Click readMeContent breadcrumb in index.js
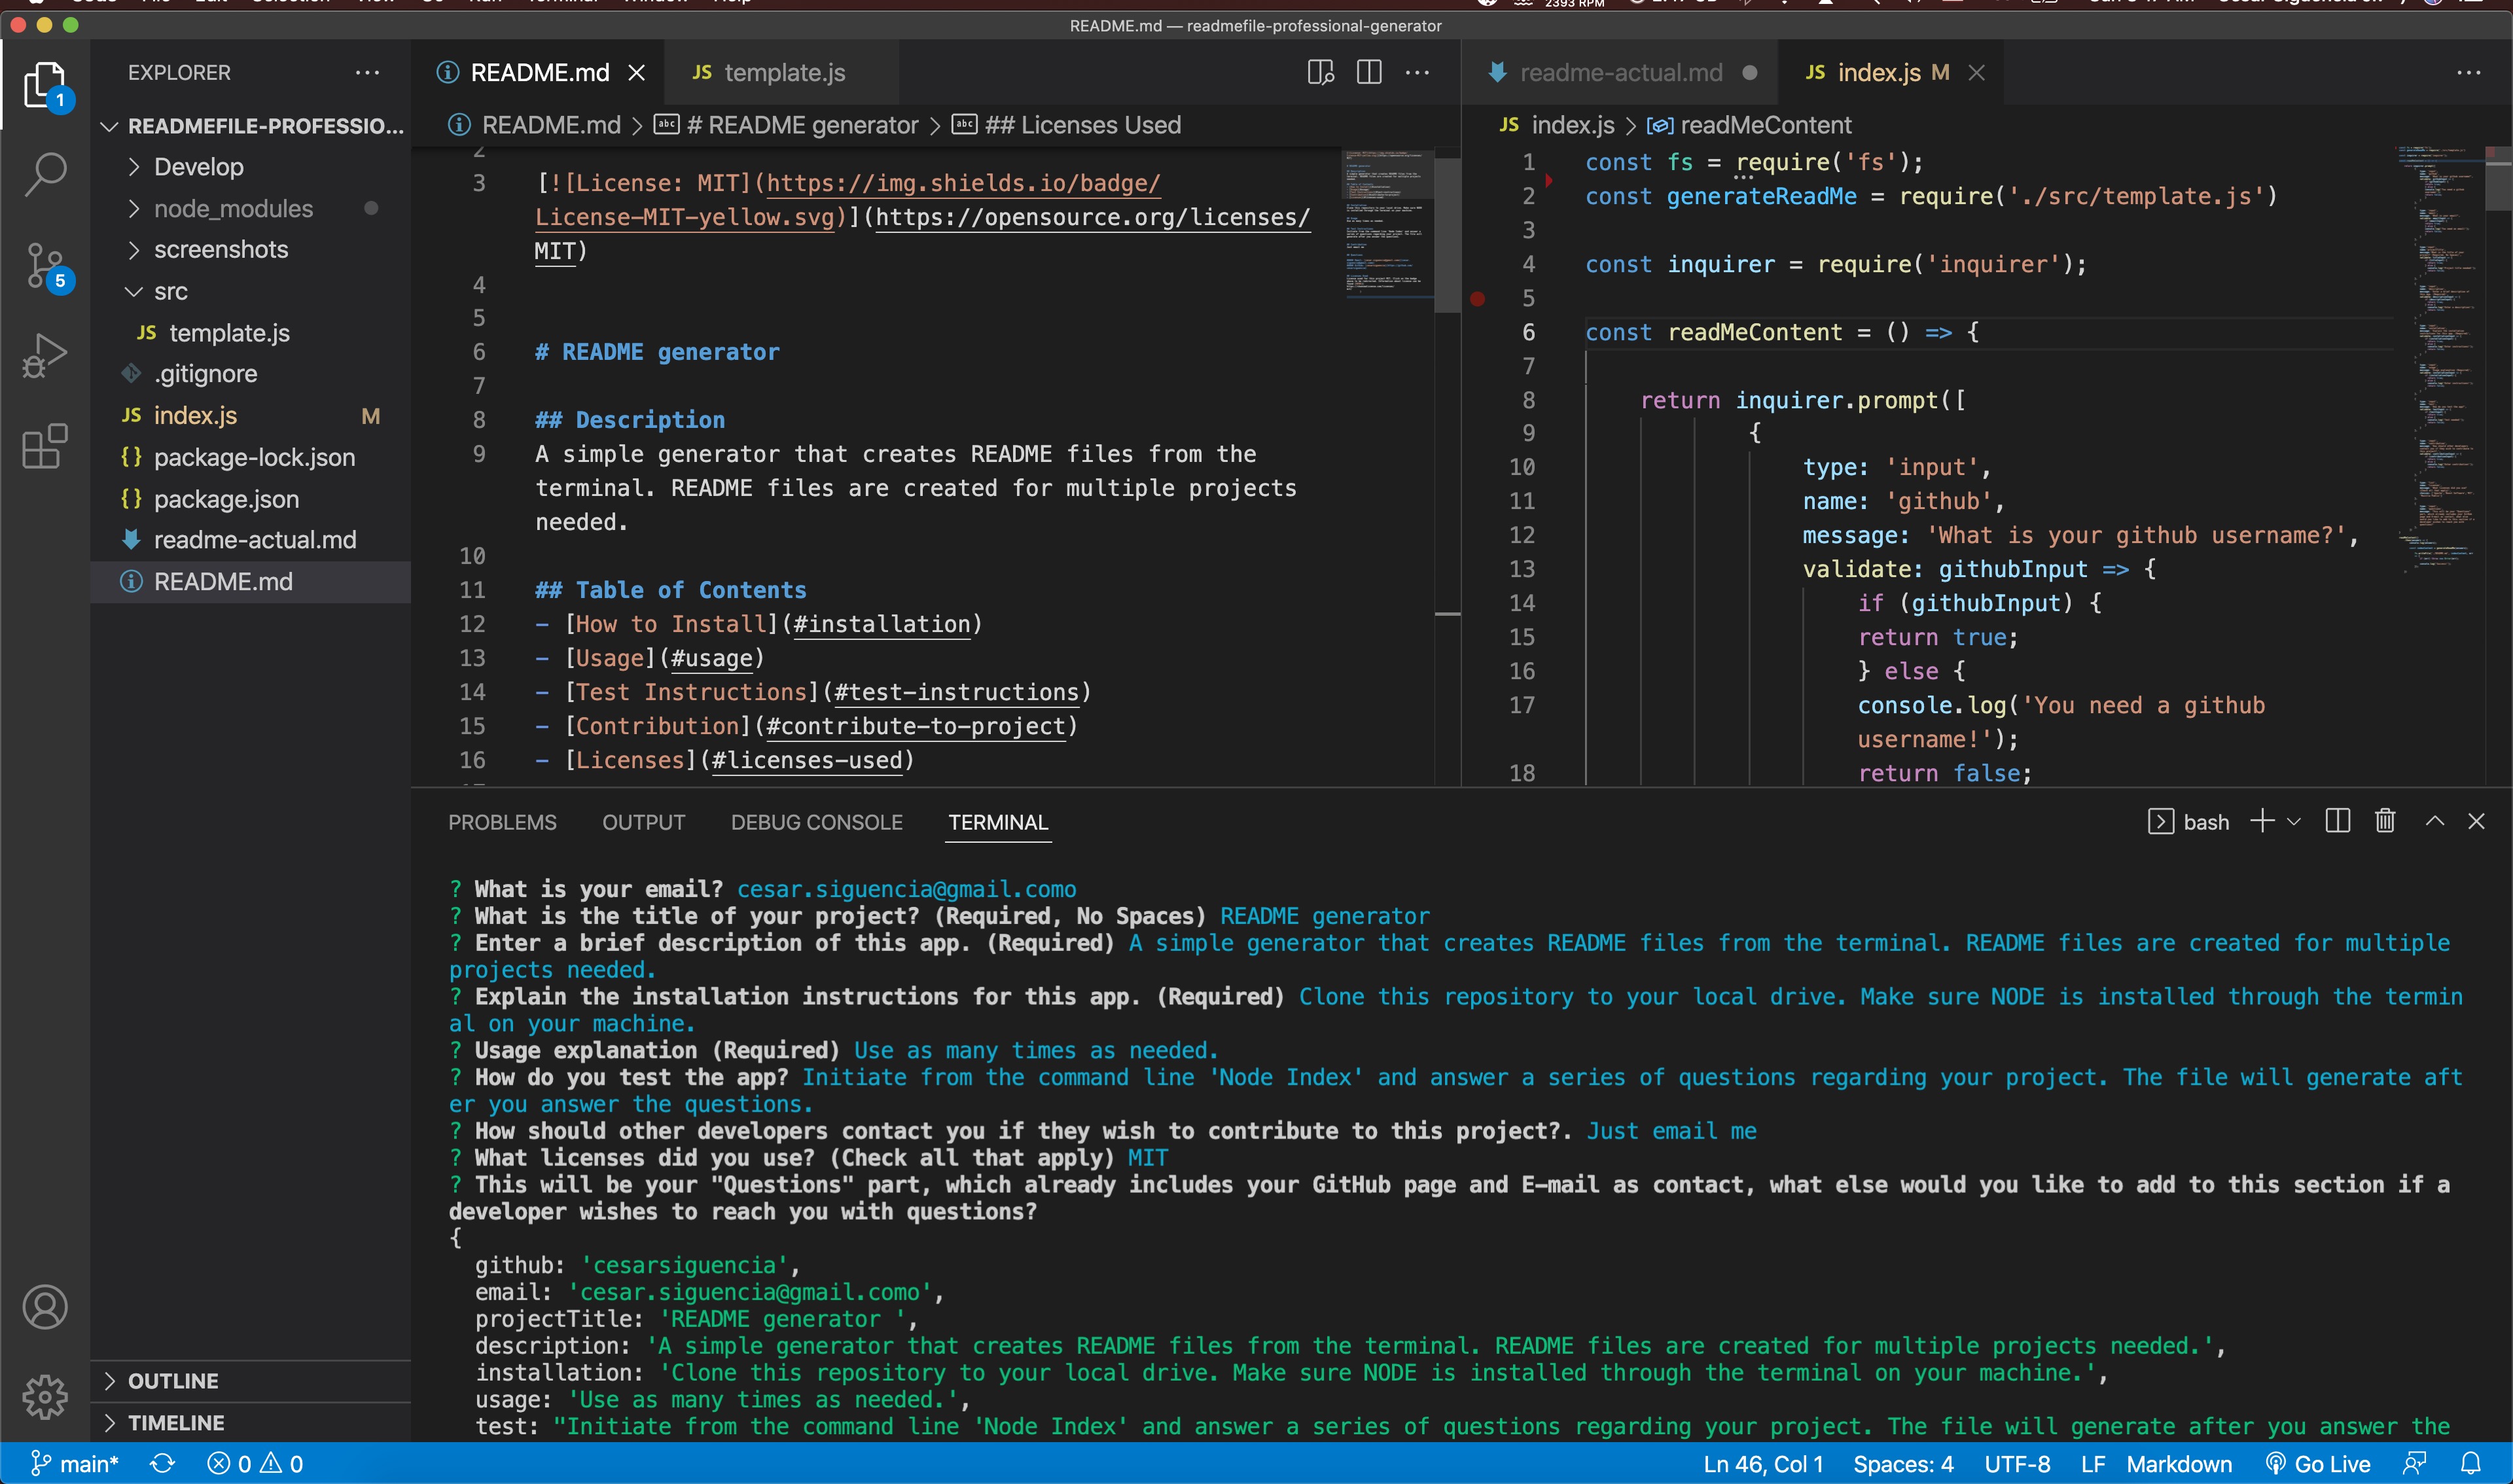Viewport: 2513px width, 1484px height. coord(1750,125)
